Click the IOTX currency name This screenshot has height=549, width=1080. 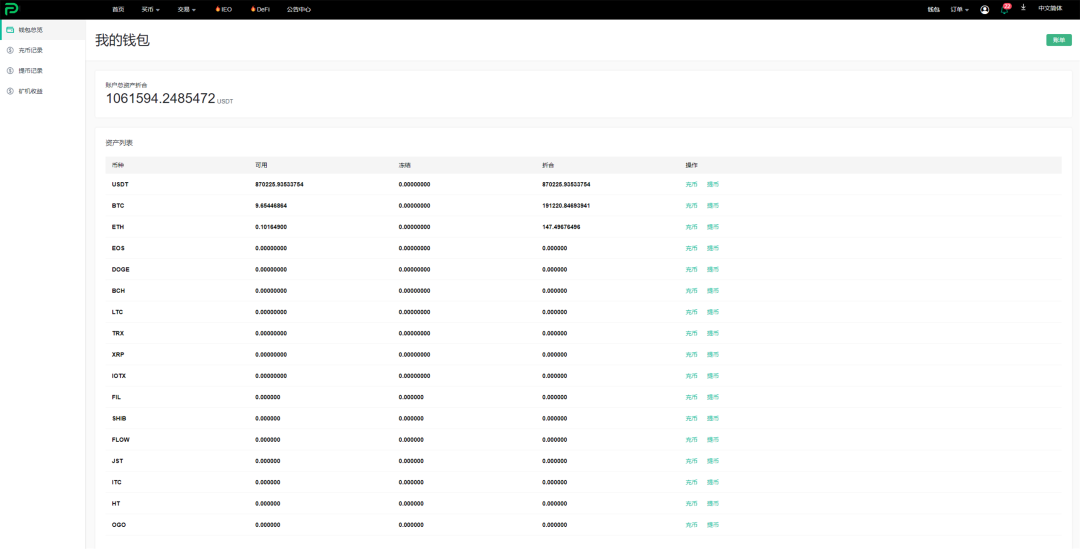118,376
